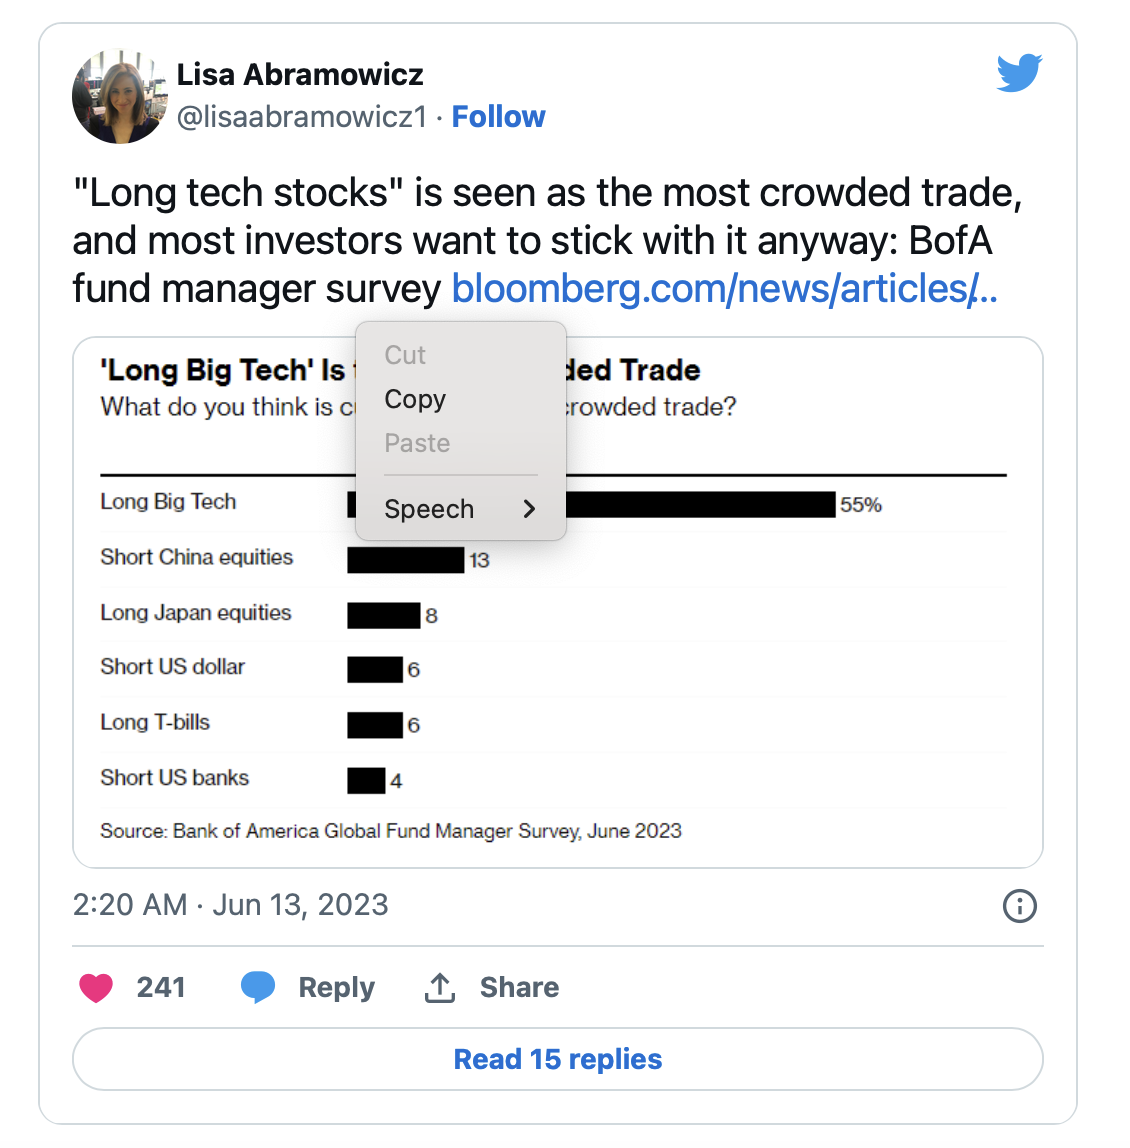1130x1148 pixels.
Task: Click the Lisa Abramowicz display name
Action: click(300, 74)
